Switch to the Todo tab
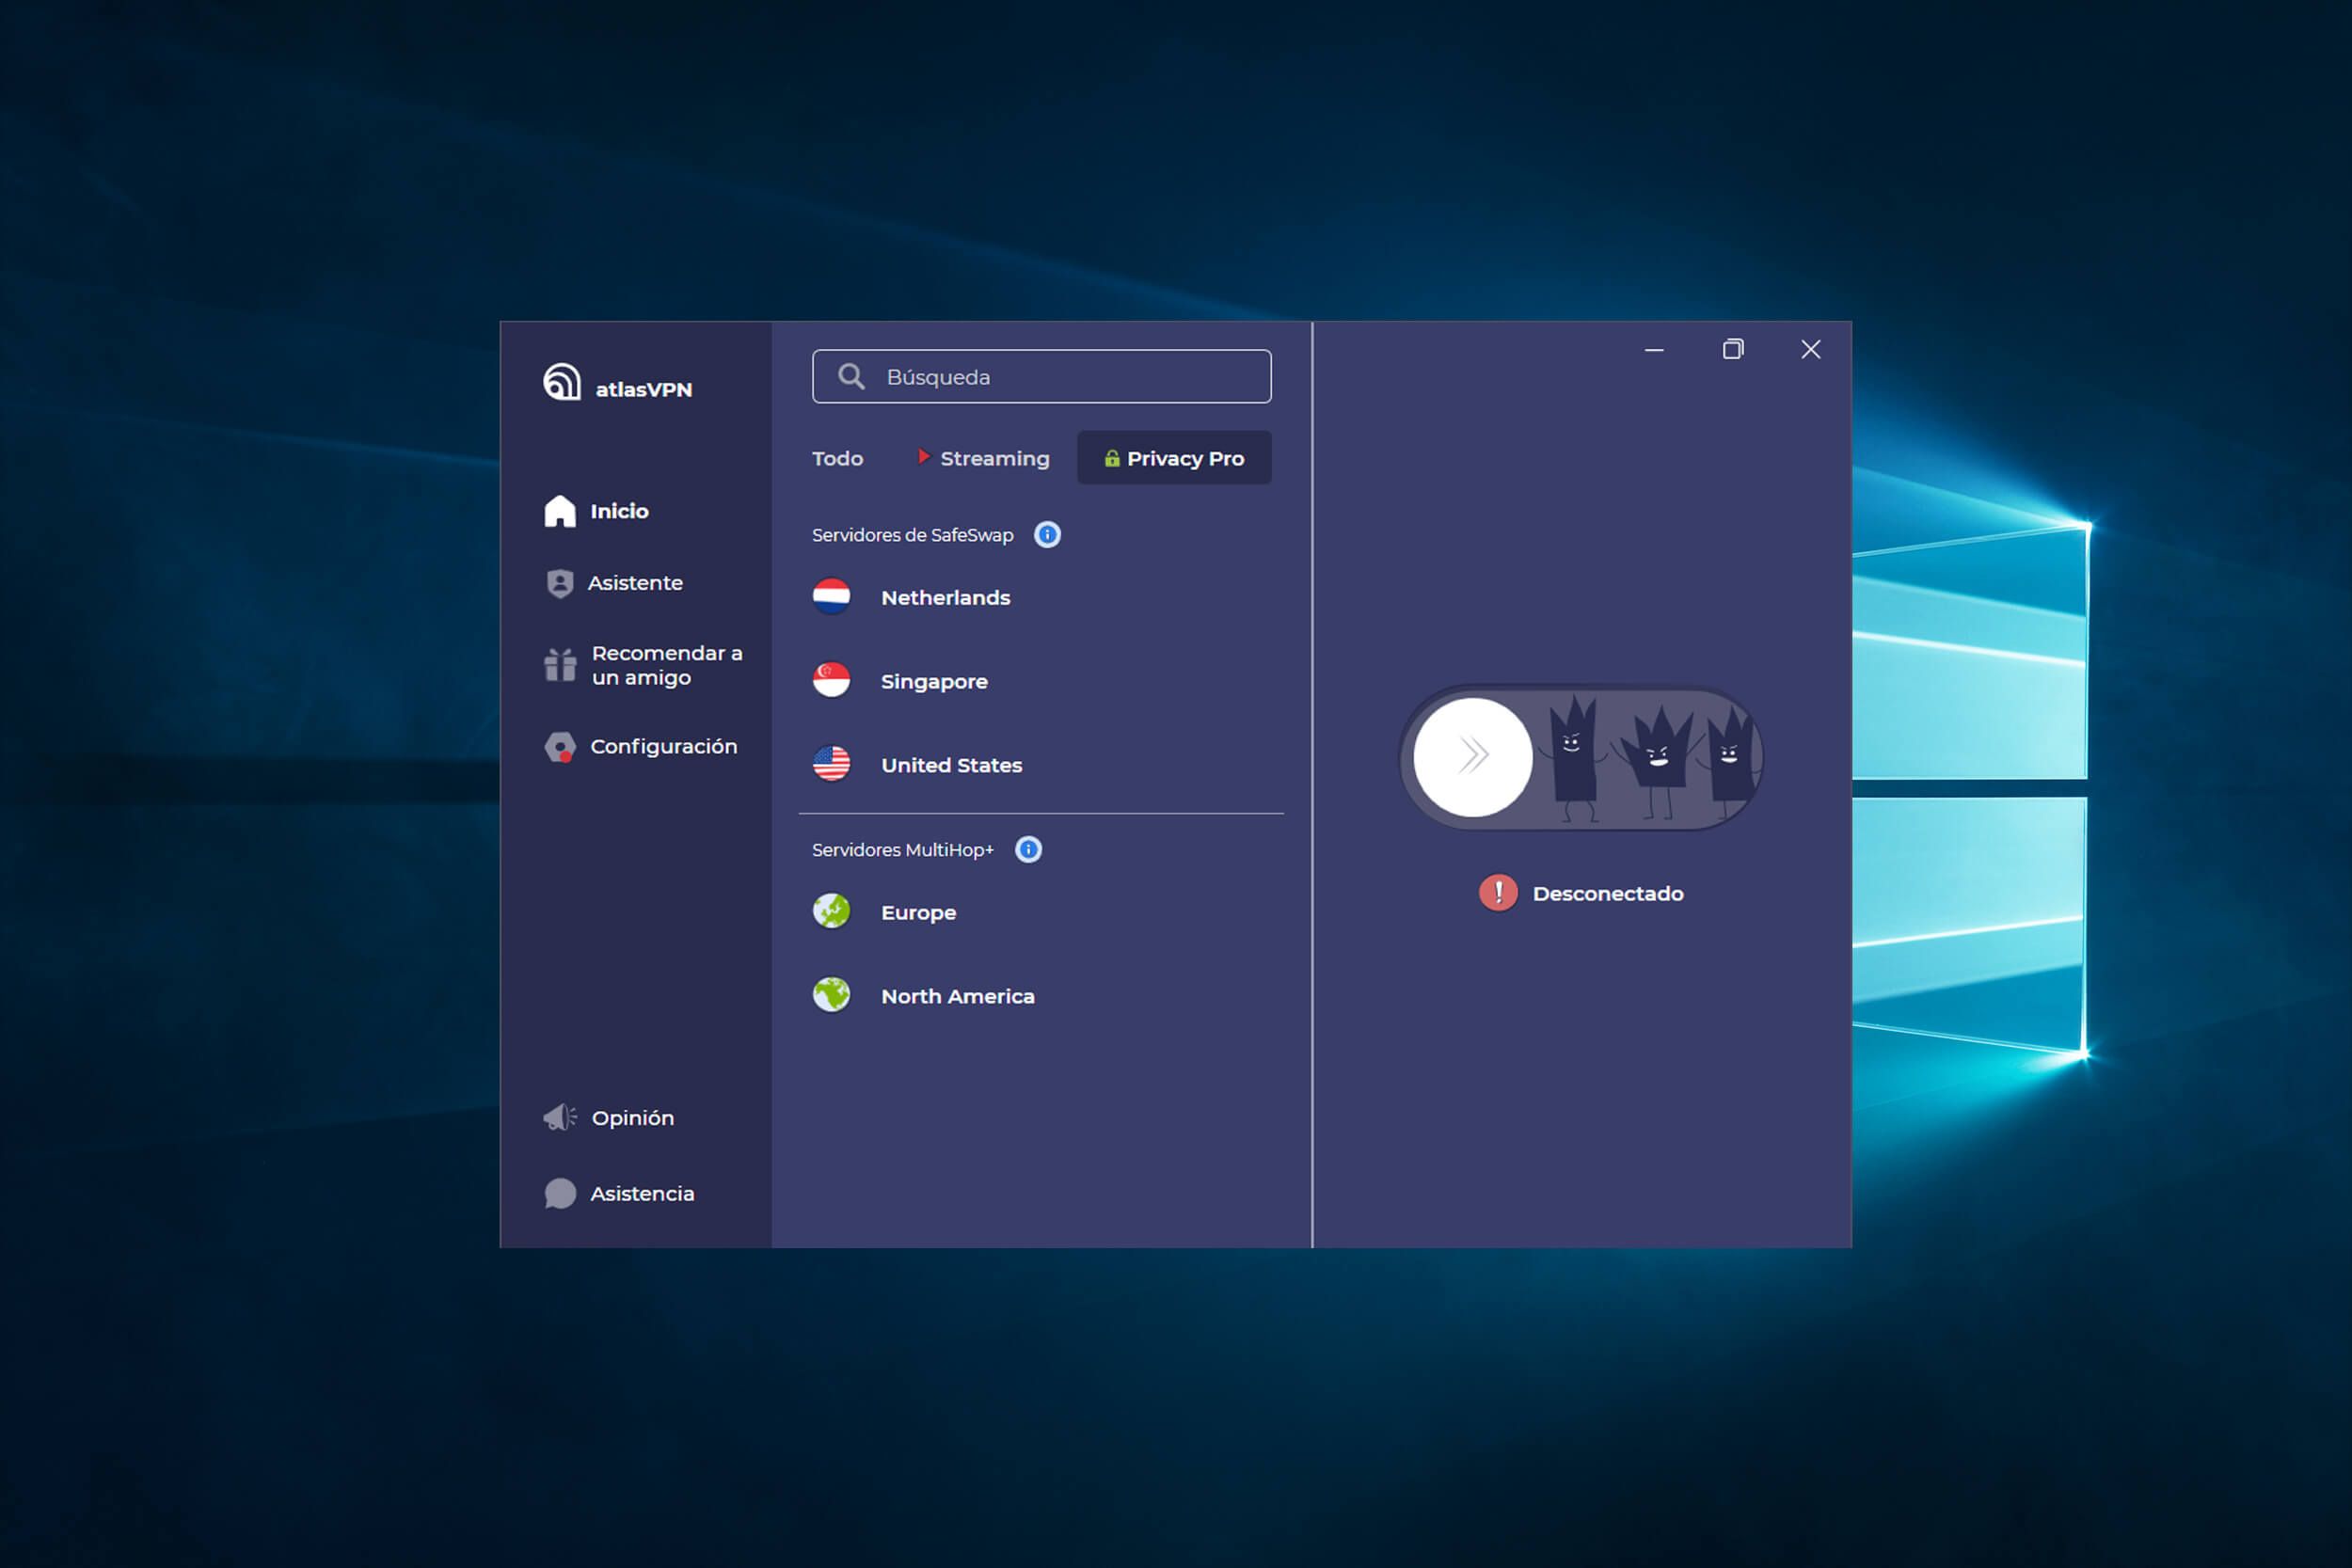This screenshot has width=2352, height=1568. [837, 458]
